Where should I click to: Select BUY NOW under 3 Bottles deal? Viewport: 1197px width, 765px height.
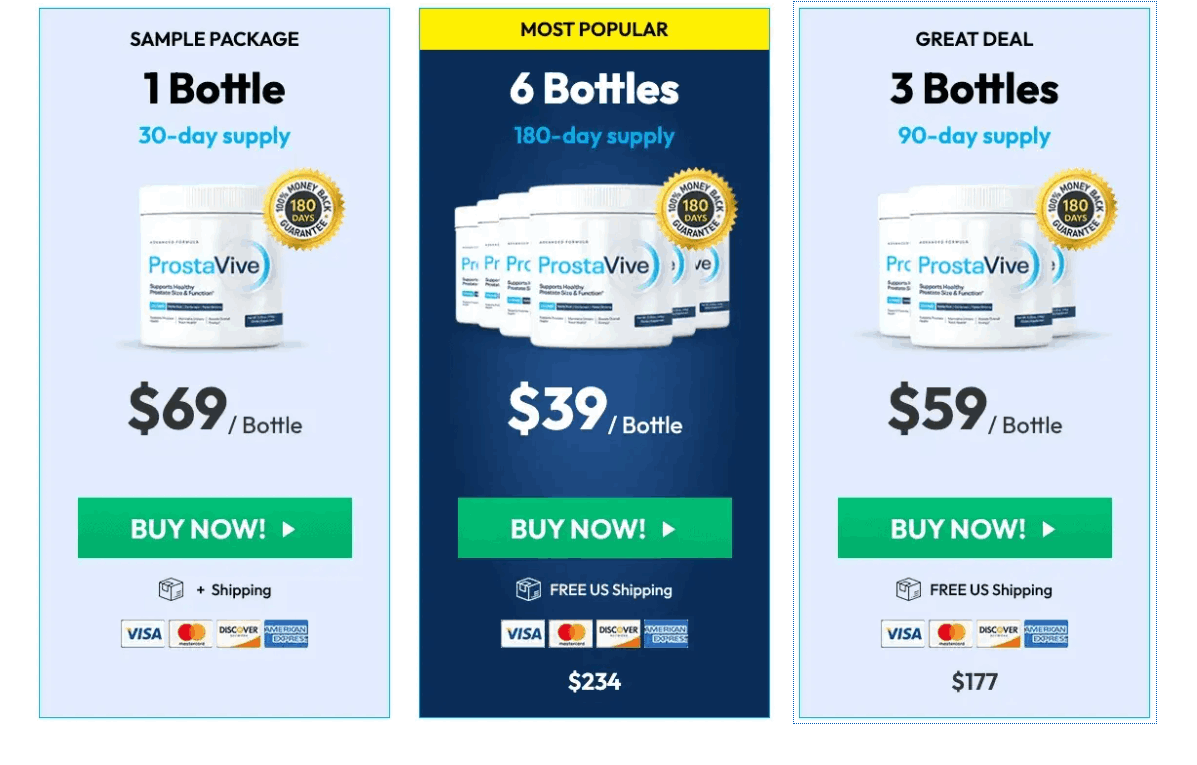coord(974,528)
